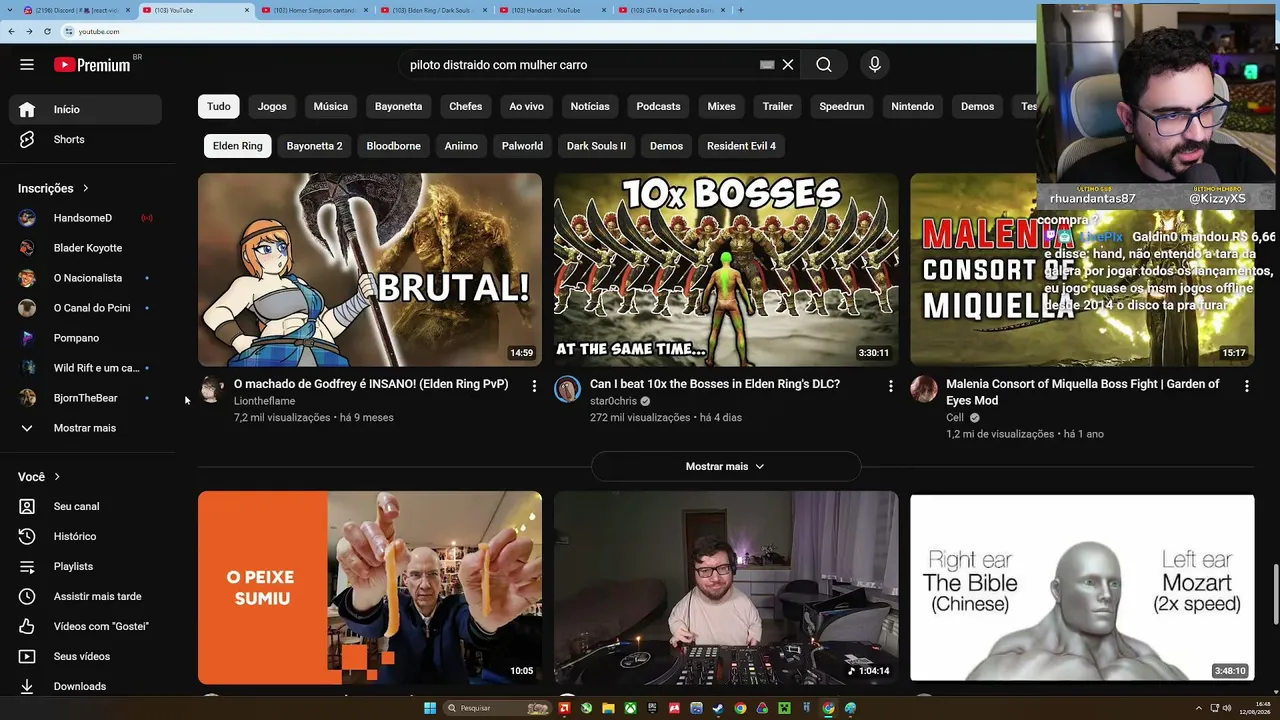Image resolution: width=1280 pixels, height=720 pixels.
Task: Open the Minecraft icon on the taskbar
Action: pyautogui.click(x=784, y=708)
